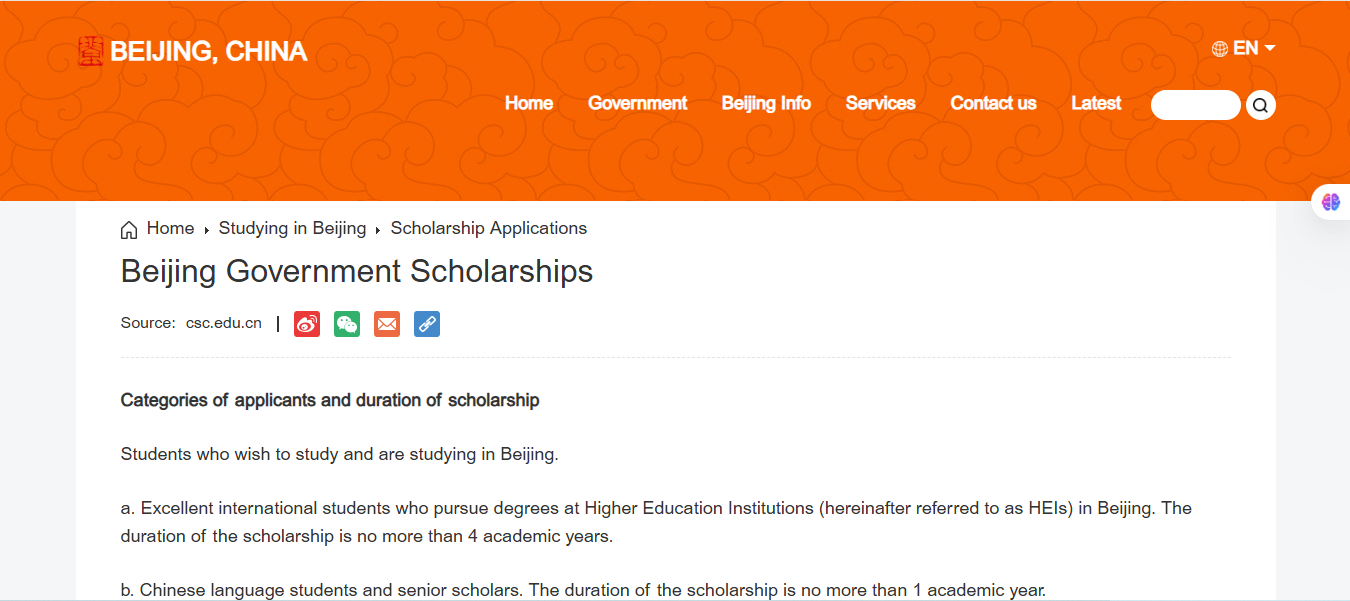
Task: Share the article by email icon
Action: click(387, 324)
